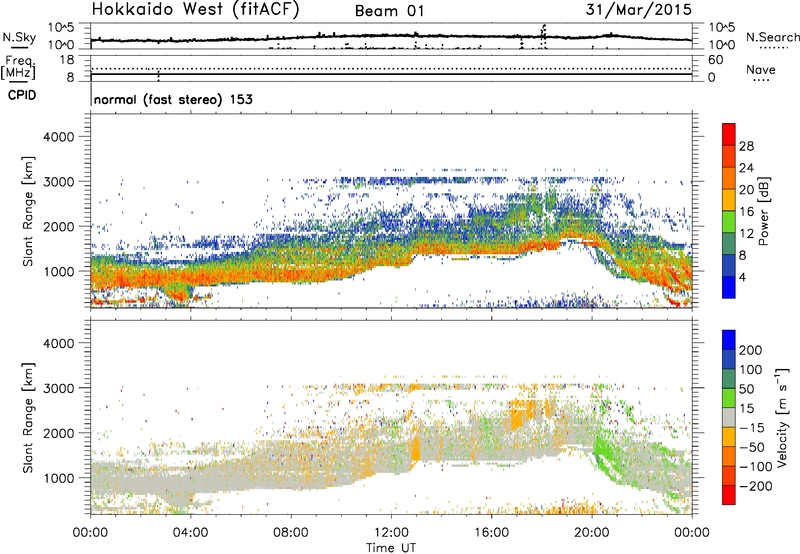Click the dotted line sample under 'N.Search' legend
Viewport: 800px width, 554px height.
774,48
